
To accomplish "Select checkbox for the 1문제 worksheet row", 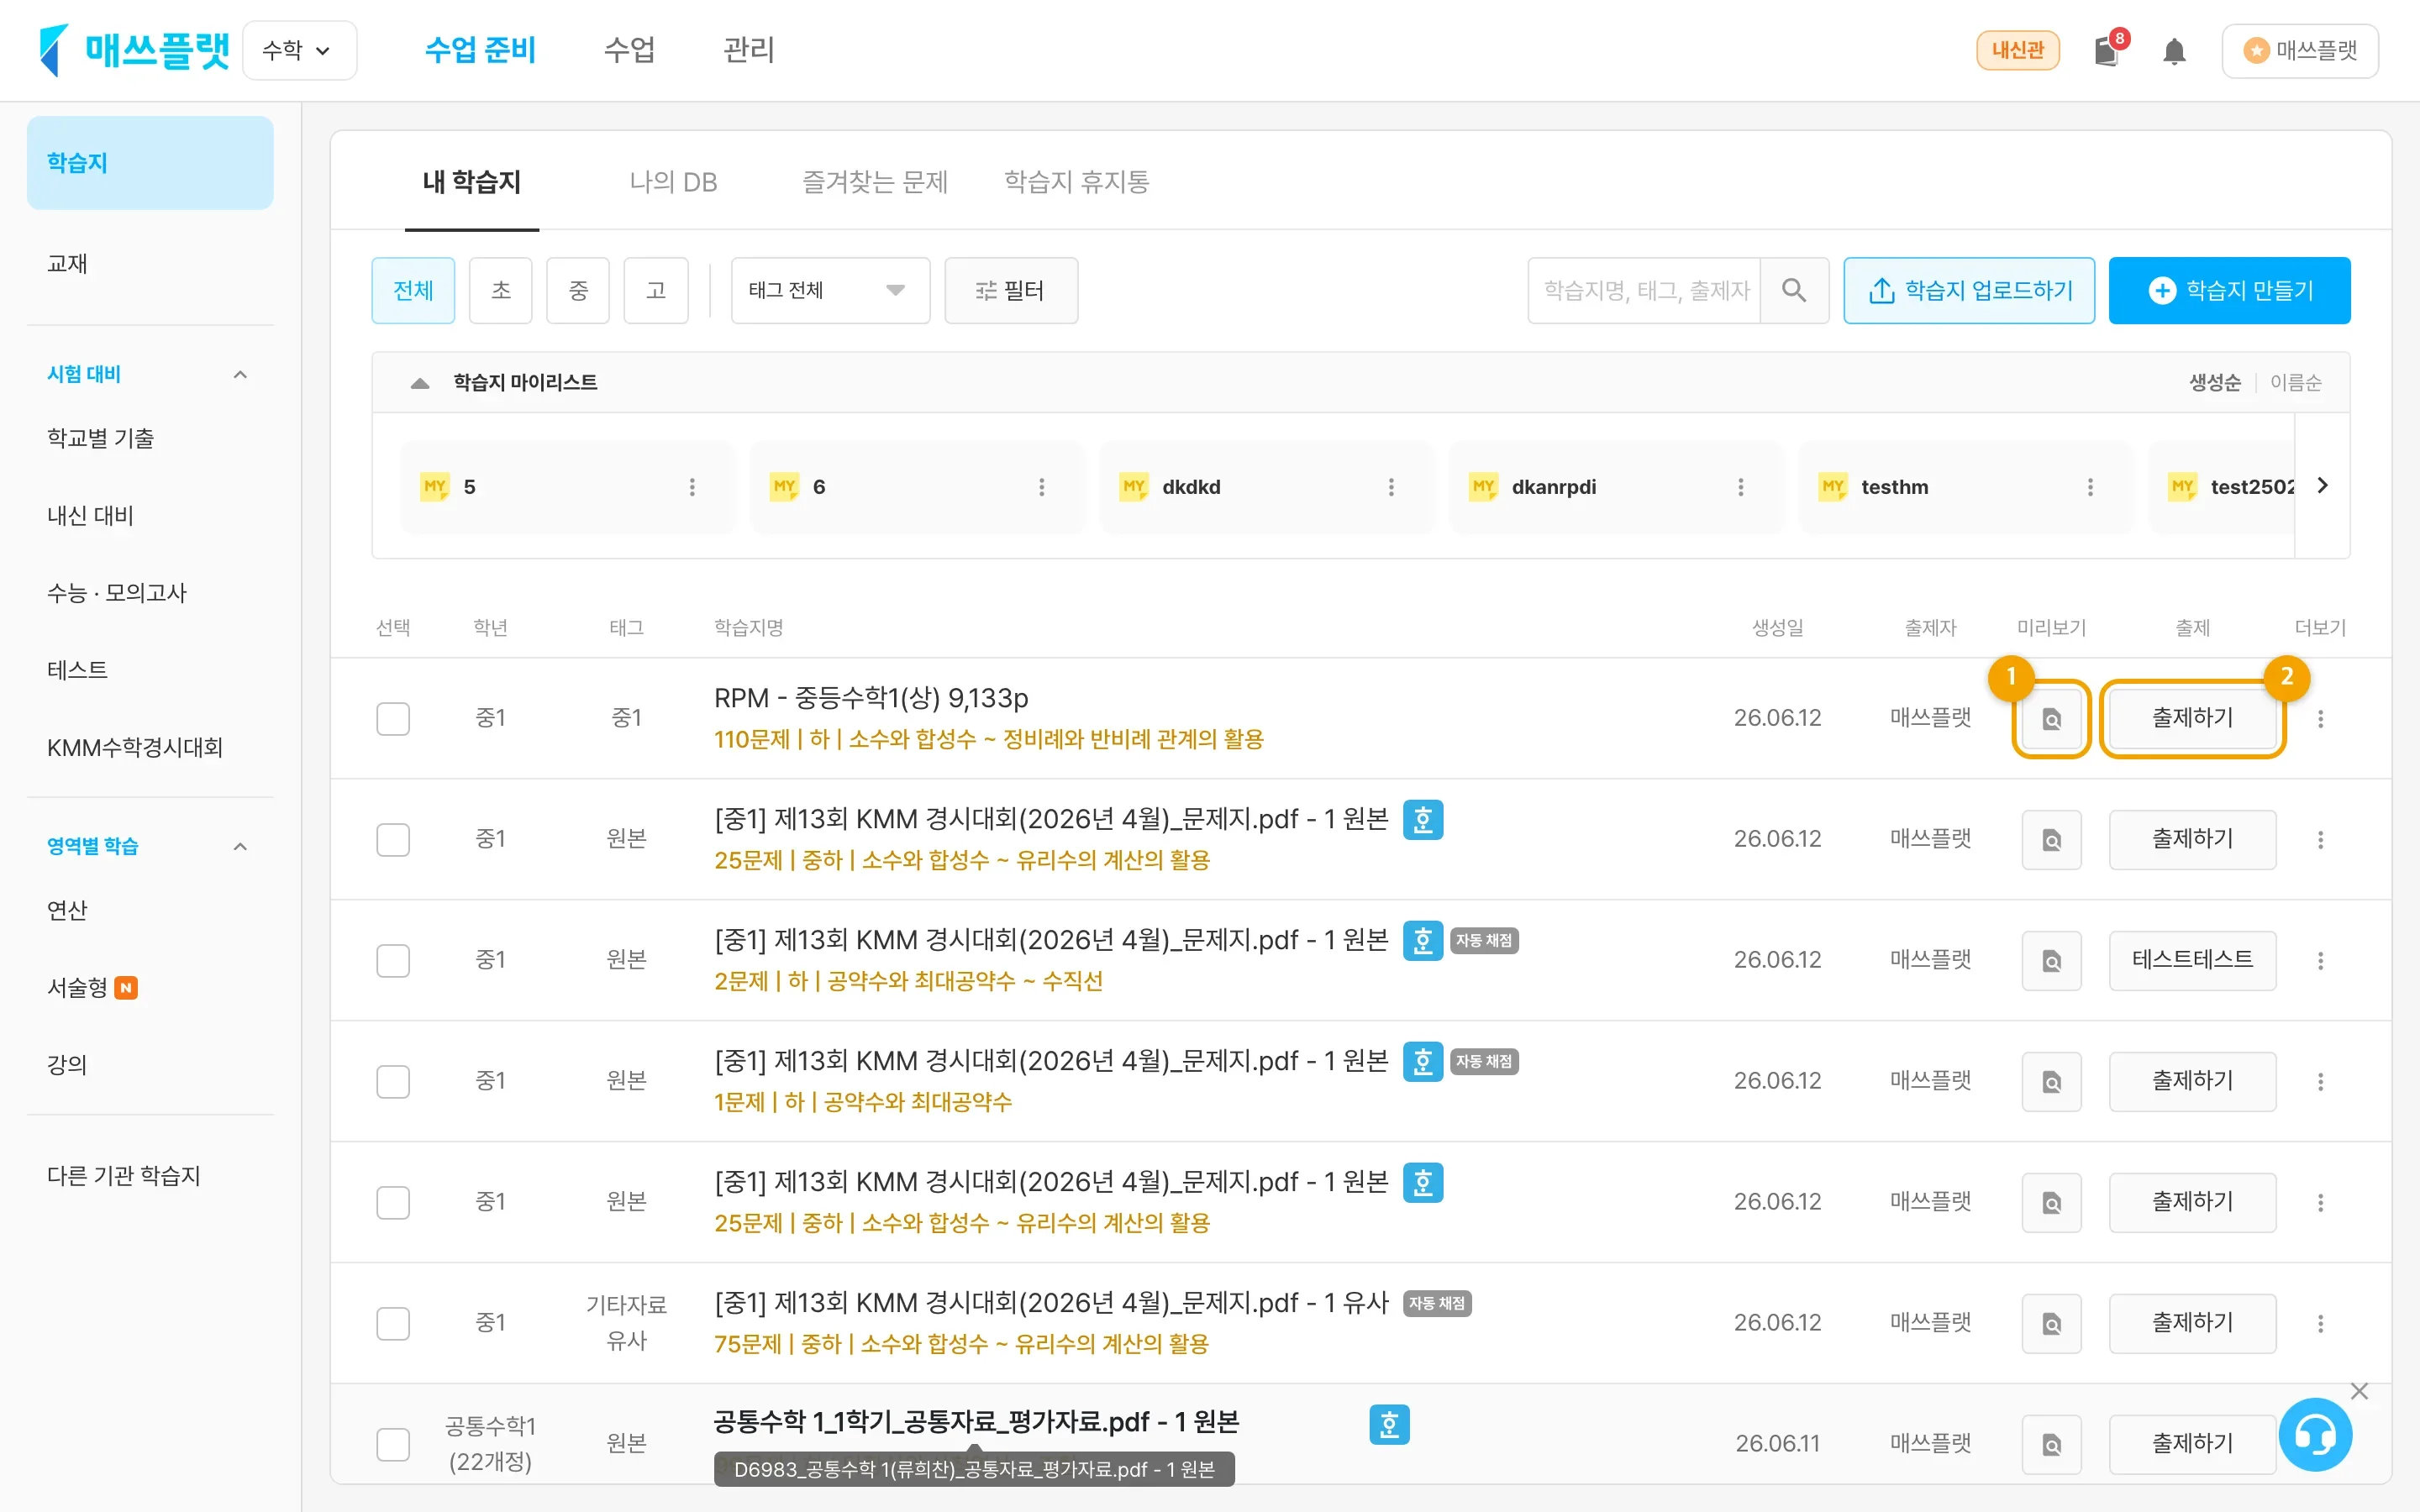I will (393, 1081).
